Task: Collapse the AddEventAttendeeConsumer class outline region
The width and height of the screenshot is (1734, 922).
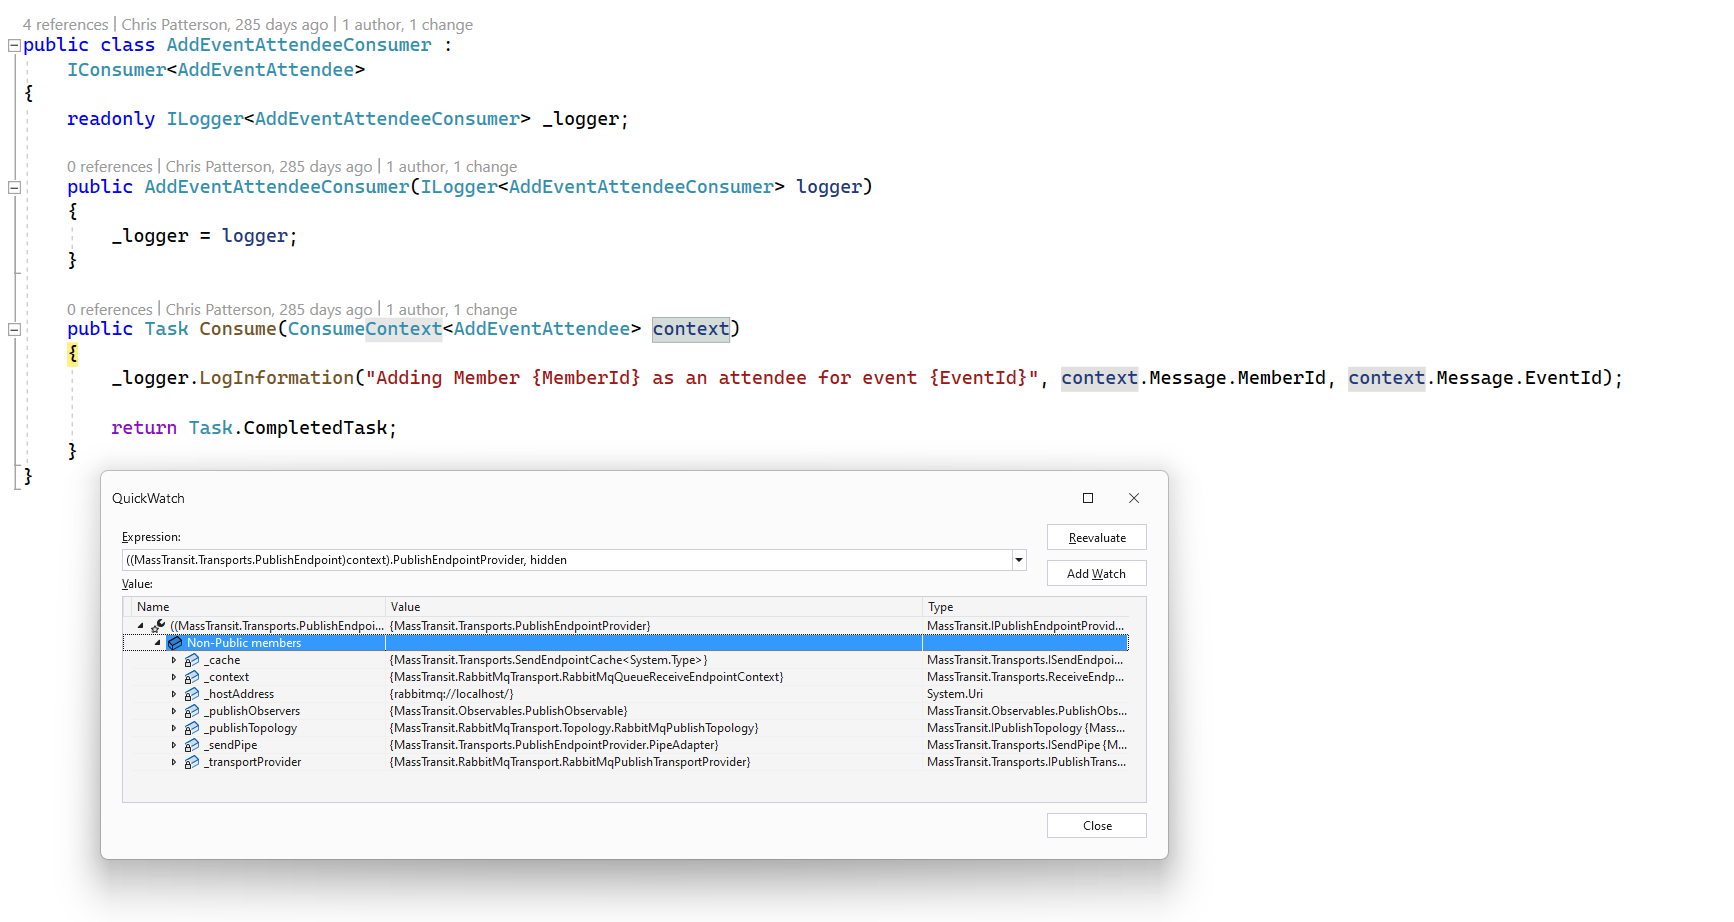Action: pyautogui.click(x=13, y=44)
